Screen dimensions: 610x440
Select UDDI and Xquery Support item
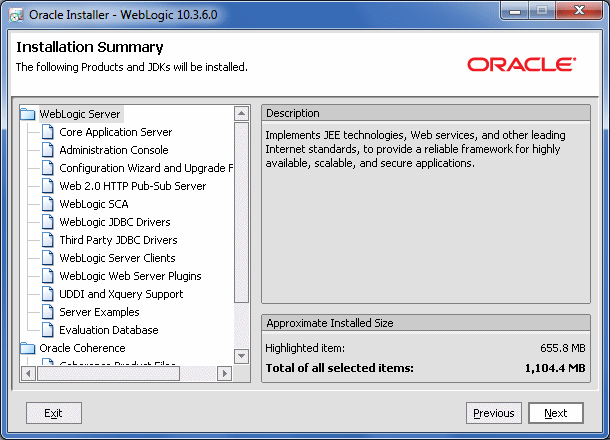pos(121,294)
